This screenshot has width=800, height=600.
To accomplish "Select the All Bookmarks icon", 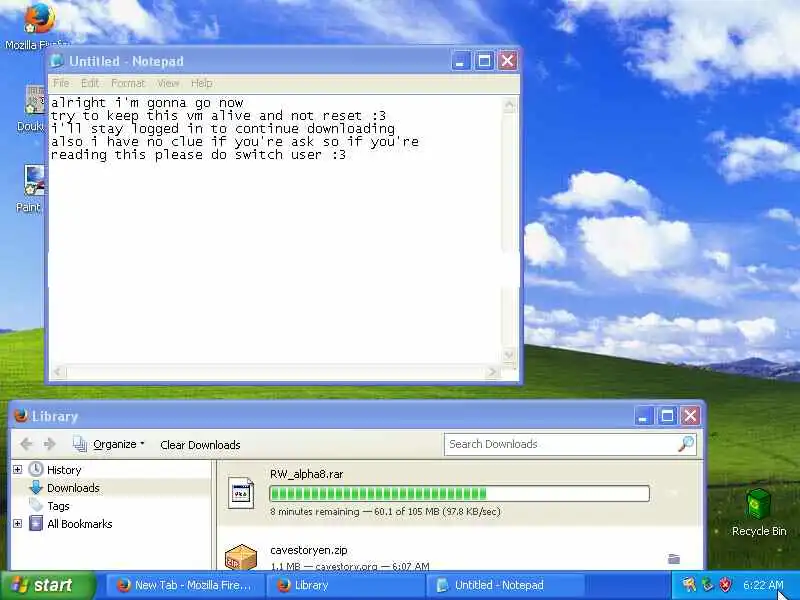I will [36, 523].
